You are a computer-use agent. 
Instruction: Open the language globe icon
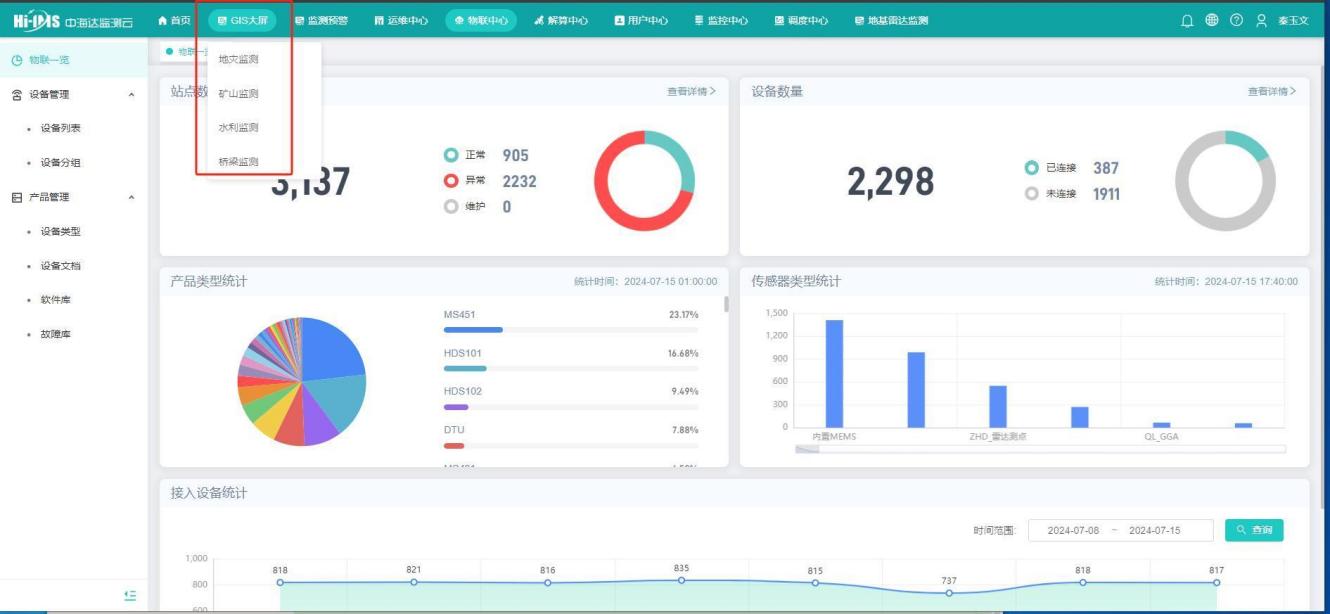(1212, 20)
